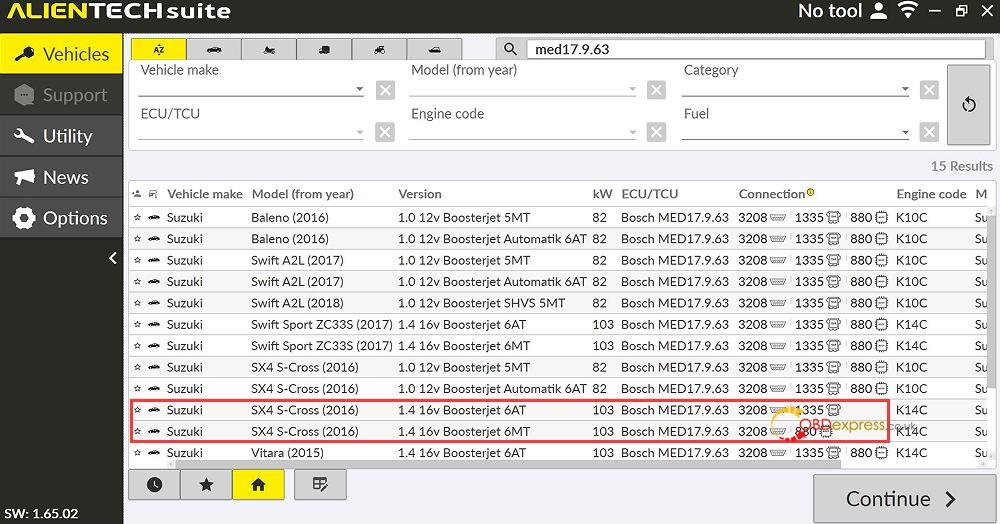The image size is (1000, 524).
Task: Expand the Category dropdown
Action: pyautogui.click(x=904, y=89)
